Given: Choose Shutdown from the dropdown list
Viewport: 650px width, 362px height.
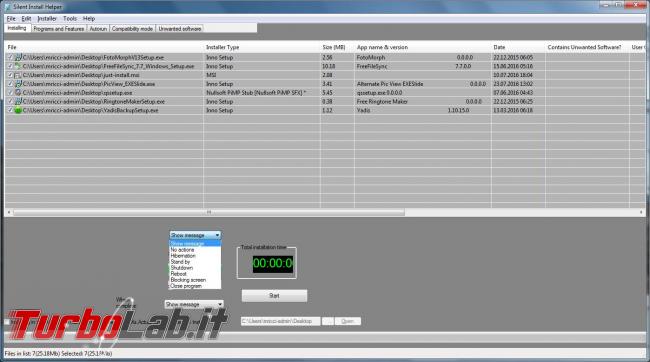Looking at the screenshot, I should tap(182, 268).
